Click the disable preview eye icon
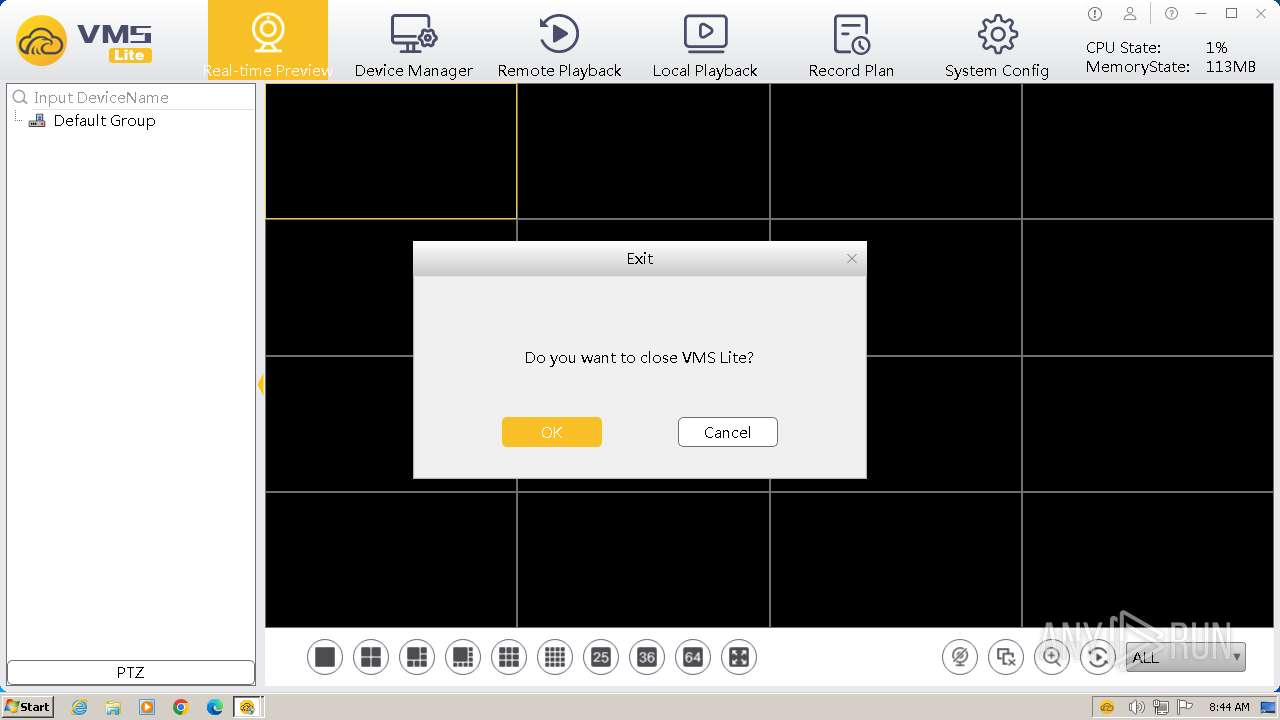The height and width of the screenshot is (720, 1280). pyautogui.click(x=960, y=657)
